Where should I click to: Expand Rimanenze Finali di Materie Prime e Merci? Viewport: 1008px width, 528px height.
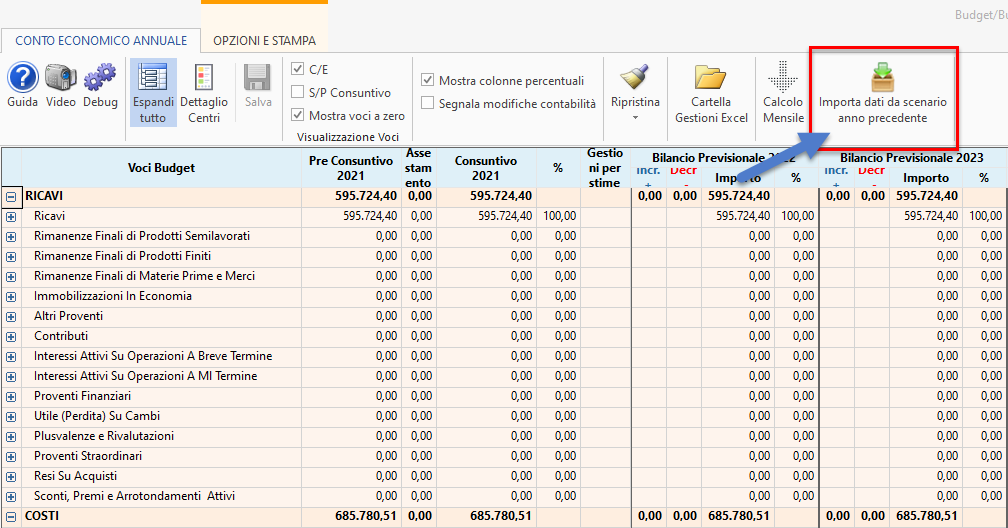click(x=11, y=277)
